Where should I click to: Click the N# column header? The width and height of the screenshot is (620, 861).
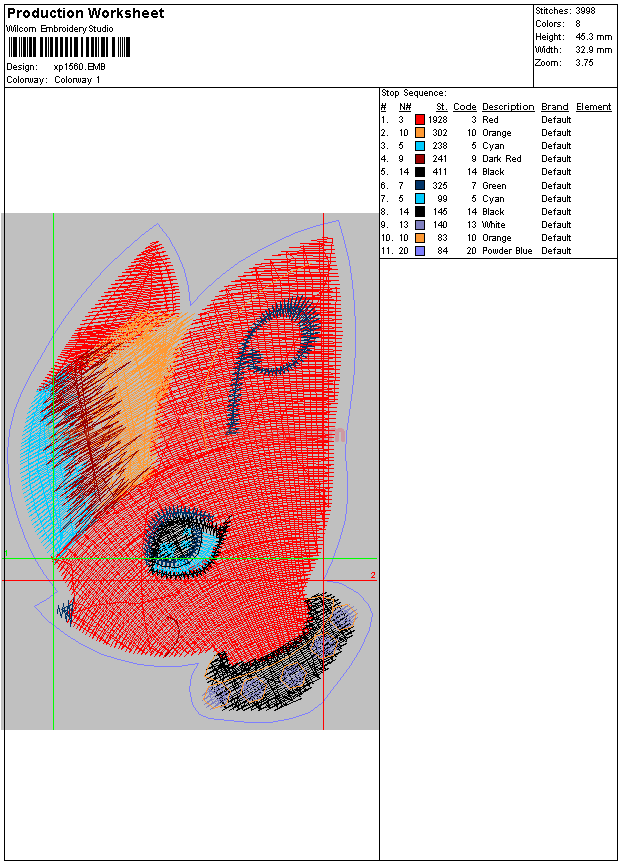point(405,107)
